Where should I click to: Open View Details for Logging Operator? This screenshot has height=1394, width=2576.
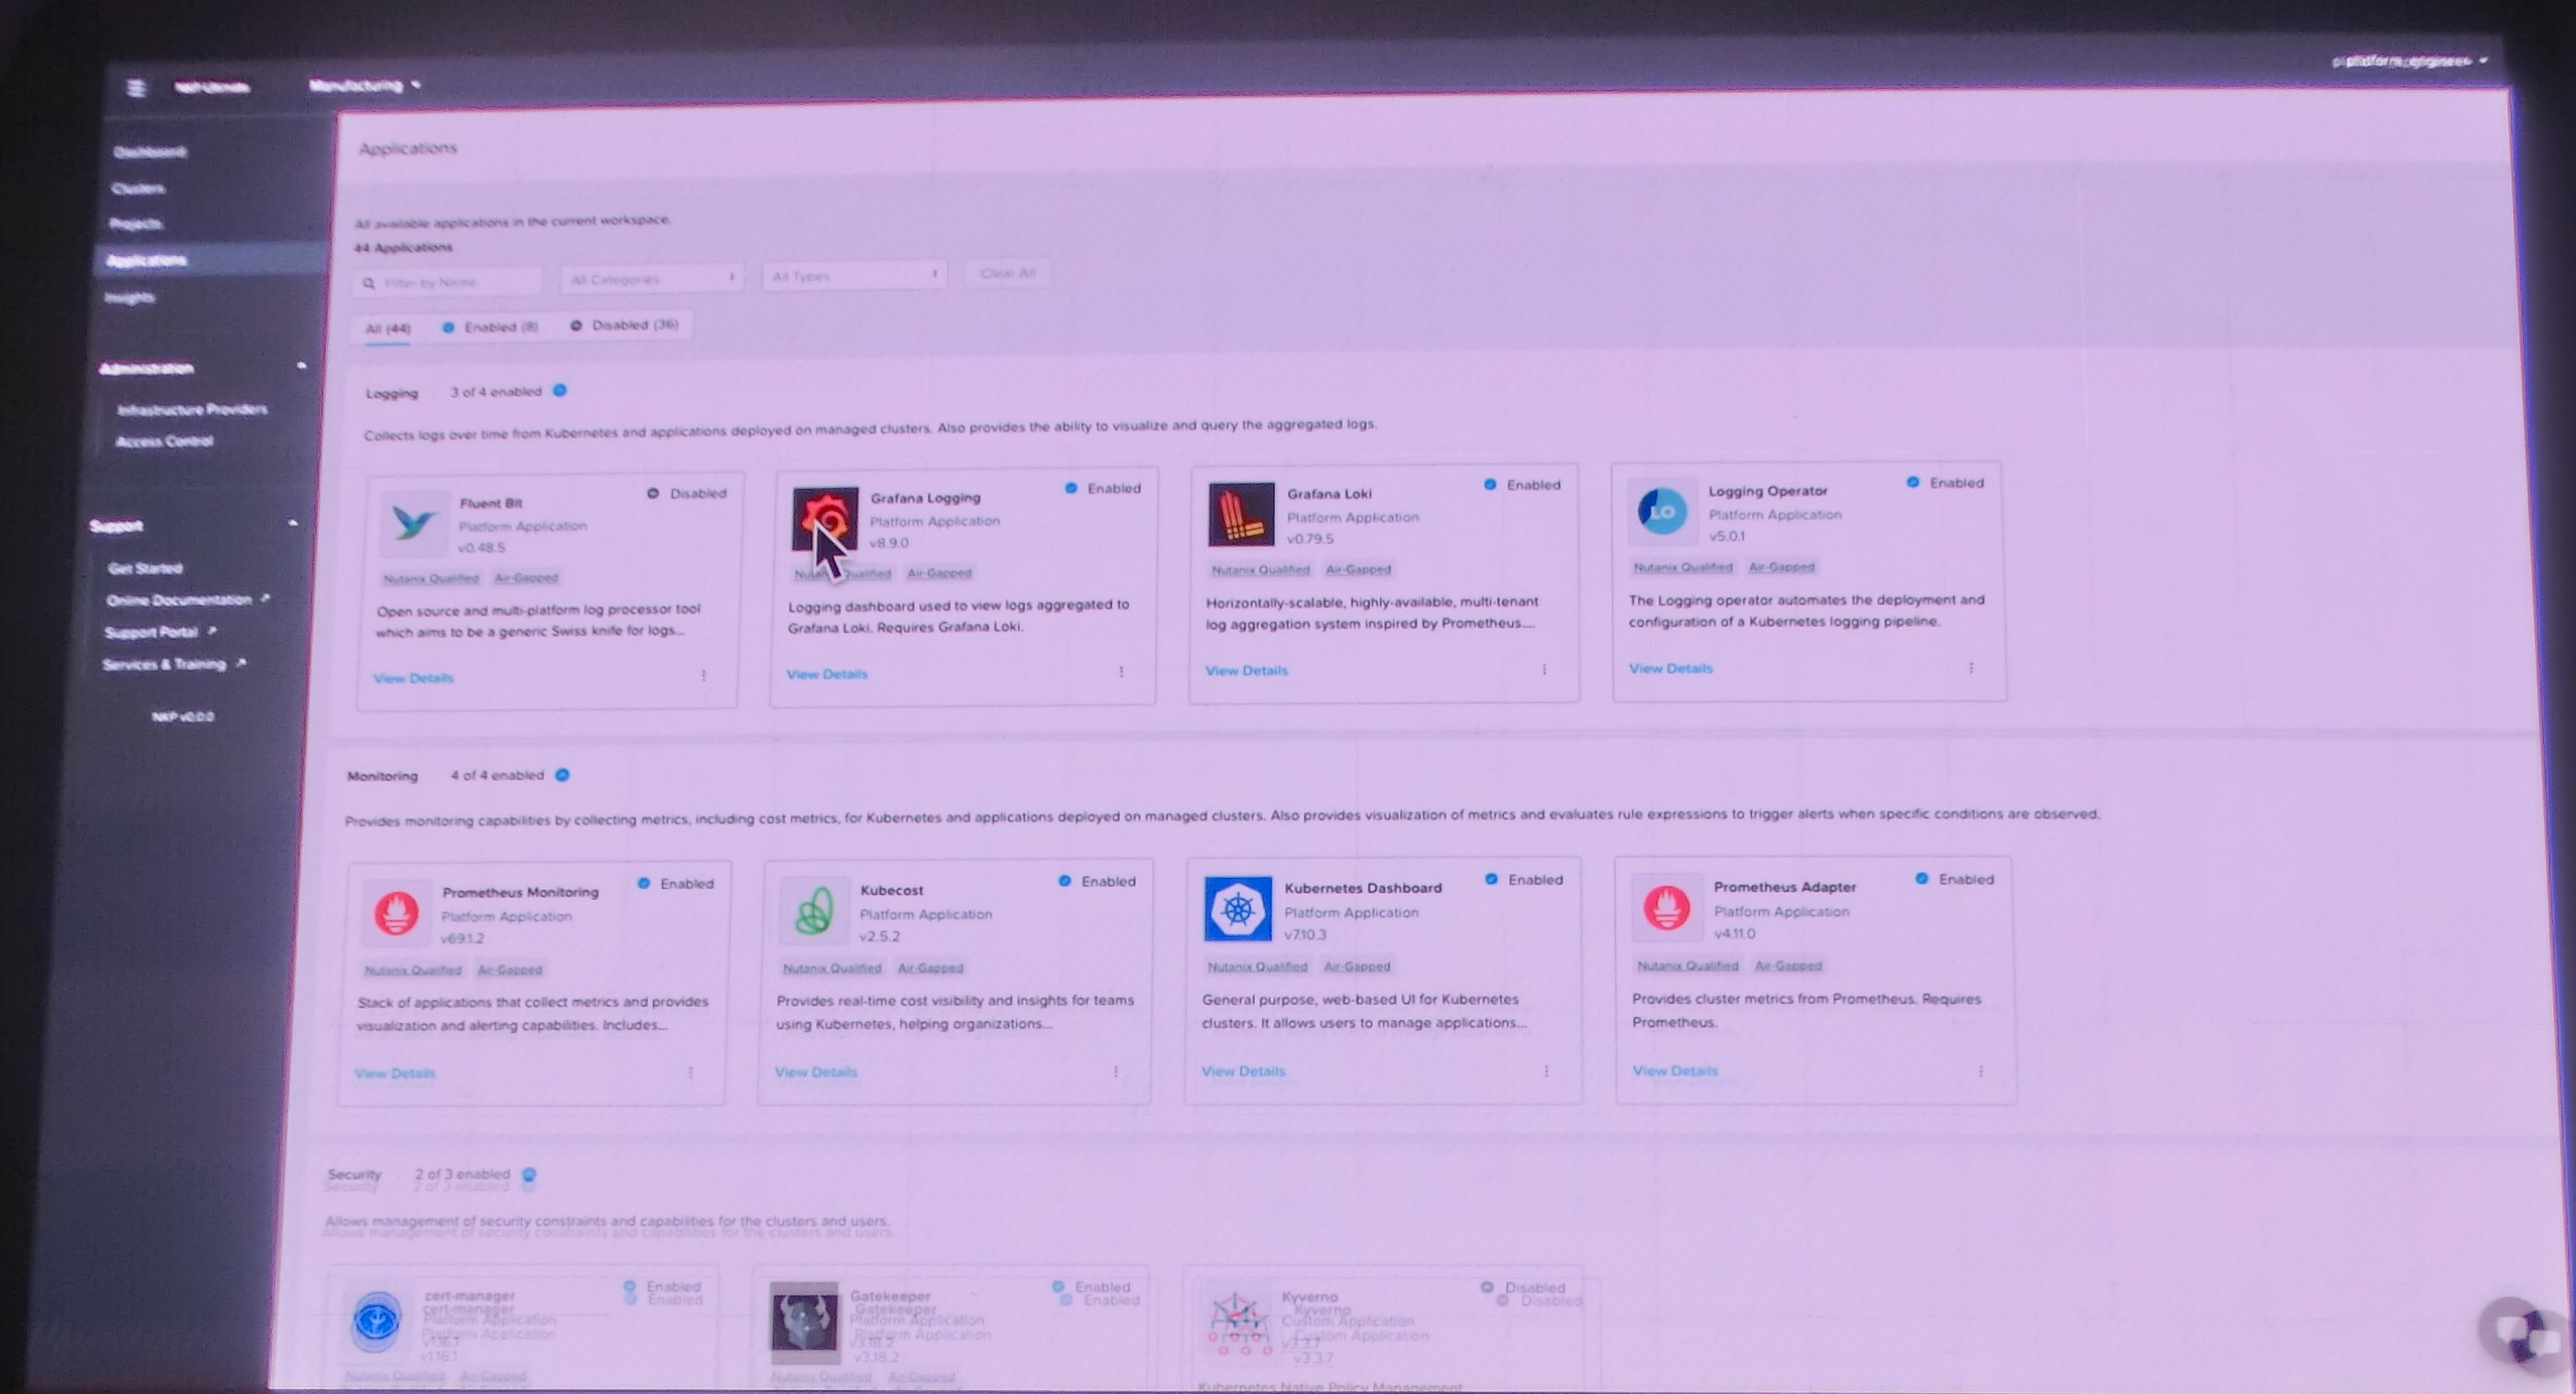click(x=1670, y=668)
